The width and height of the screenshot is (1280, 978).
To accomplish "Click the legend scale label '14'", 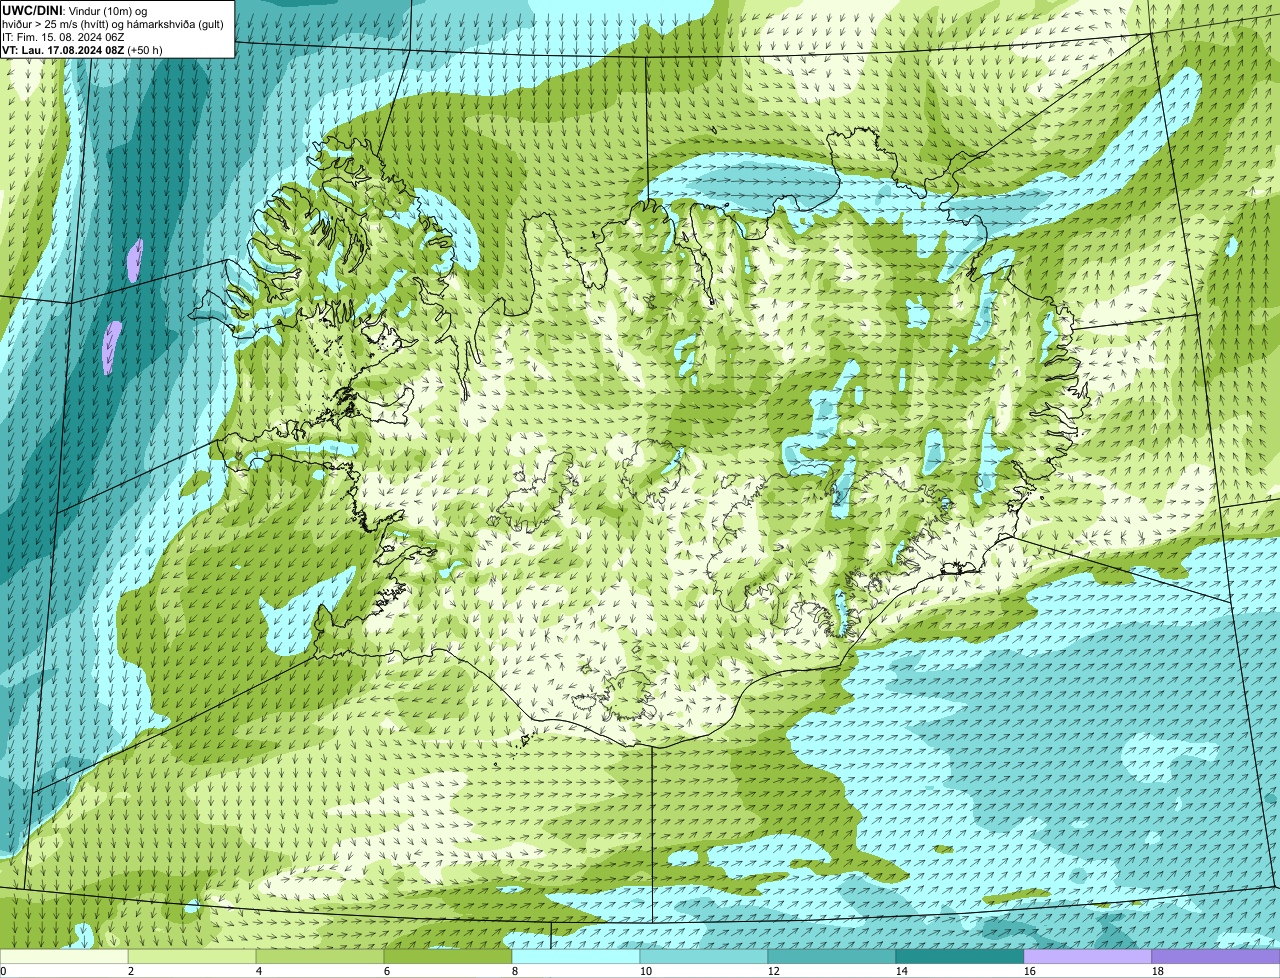I will coord(901,971).
